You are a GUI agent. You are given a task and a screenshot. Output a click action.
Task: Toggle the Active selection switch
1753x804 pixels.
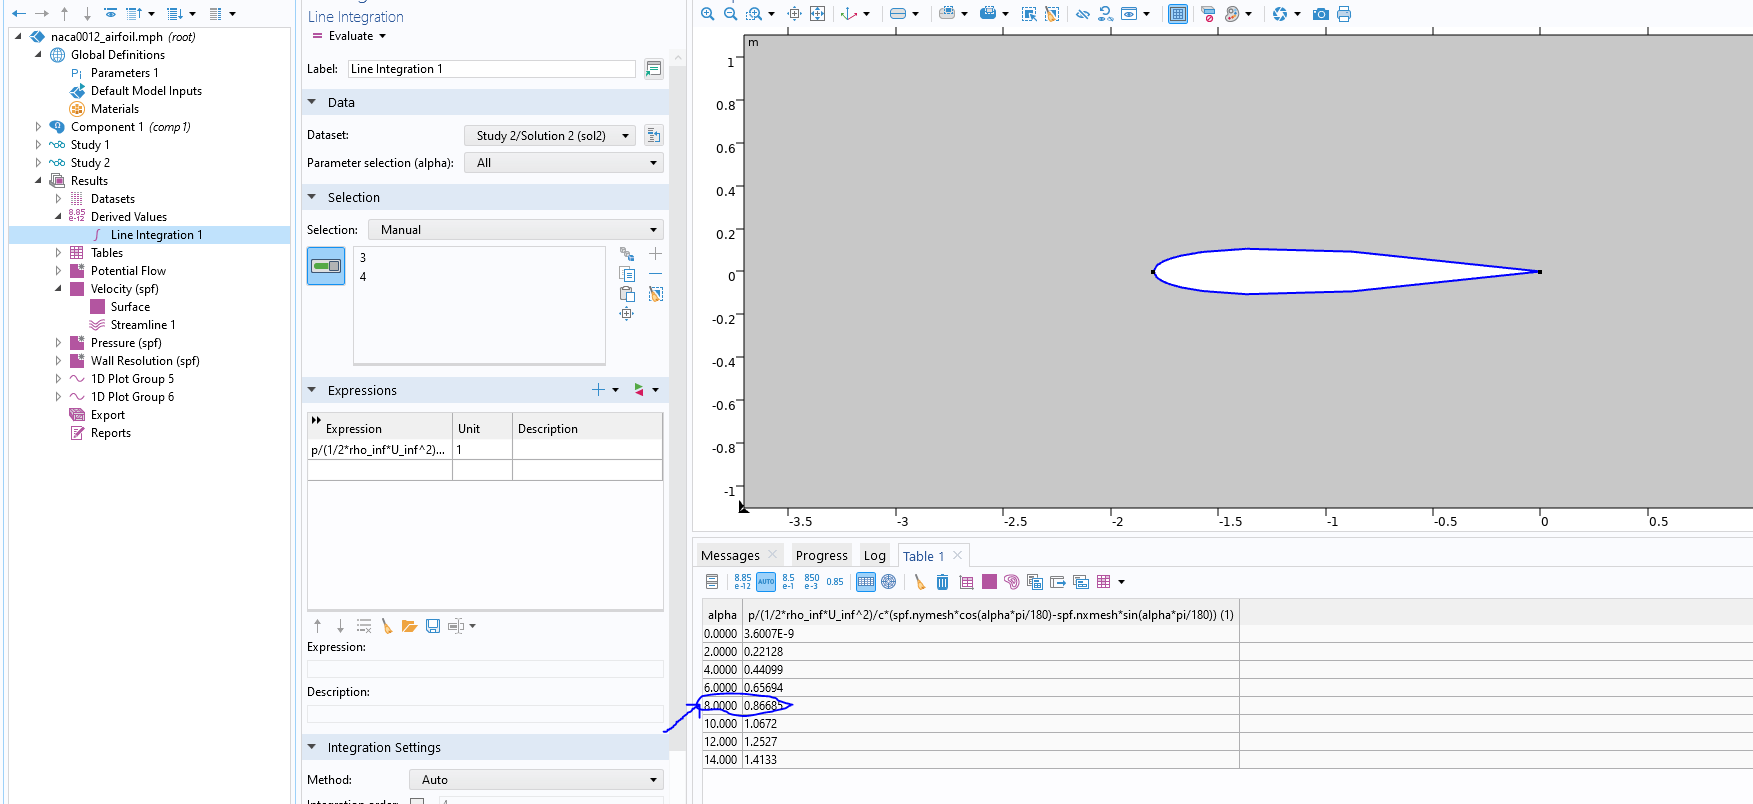[326, 266]
